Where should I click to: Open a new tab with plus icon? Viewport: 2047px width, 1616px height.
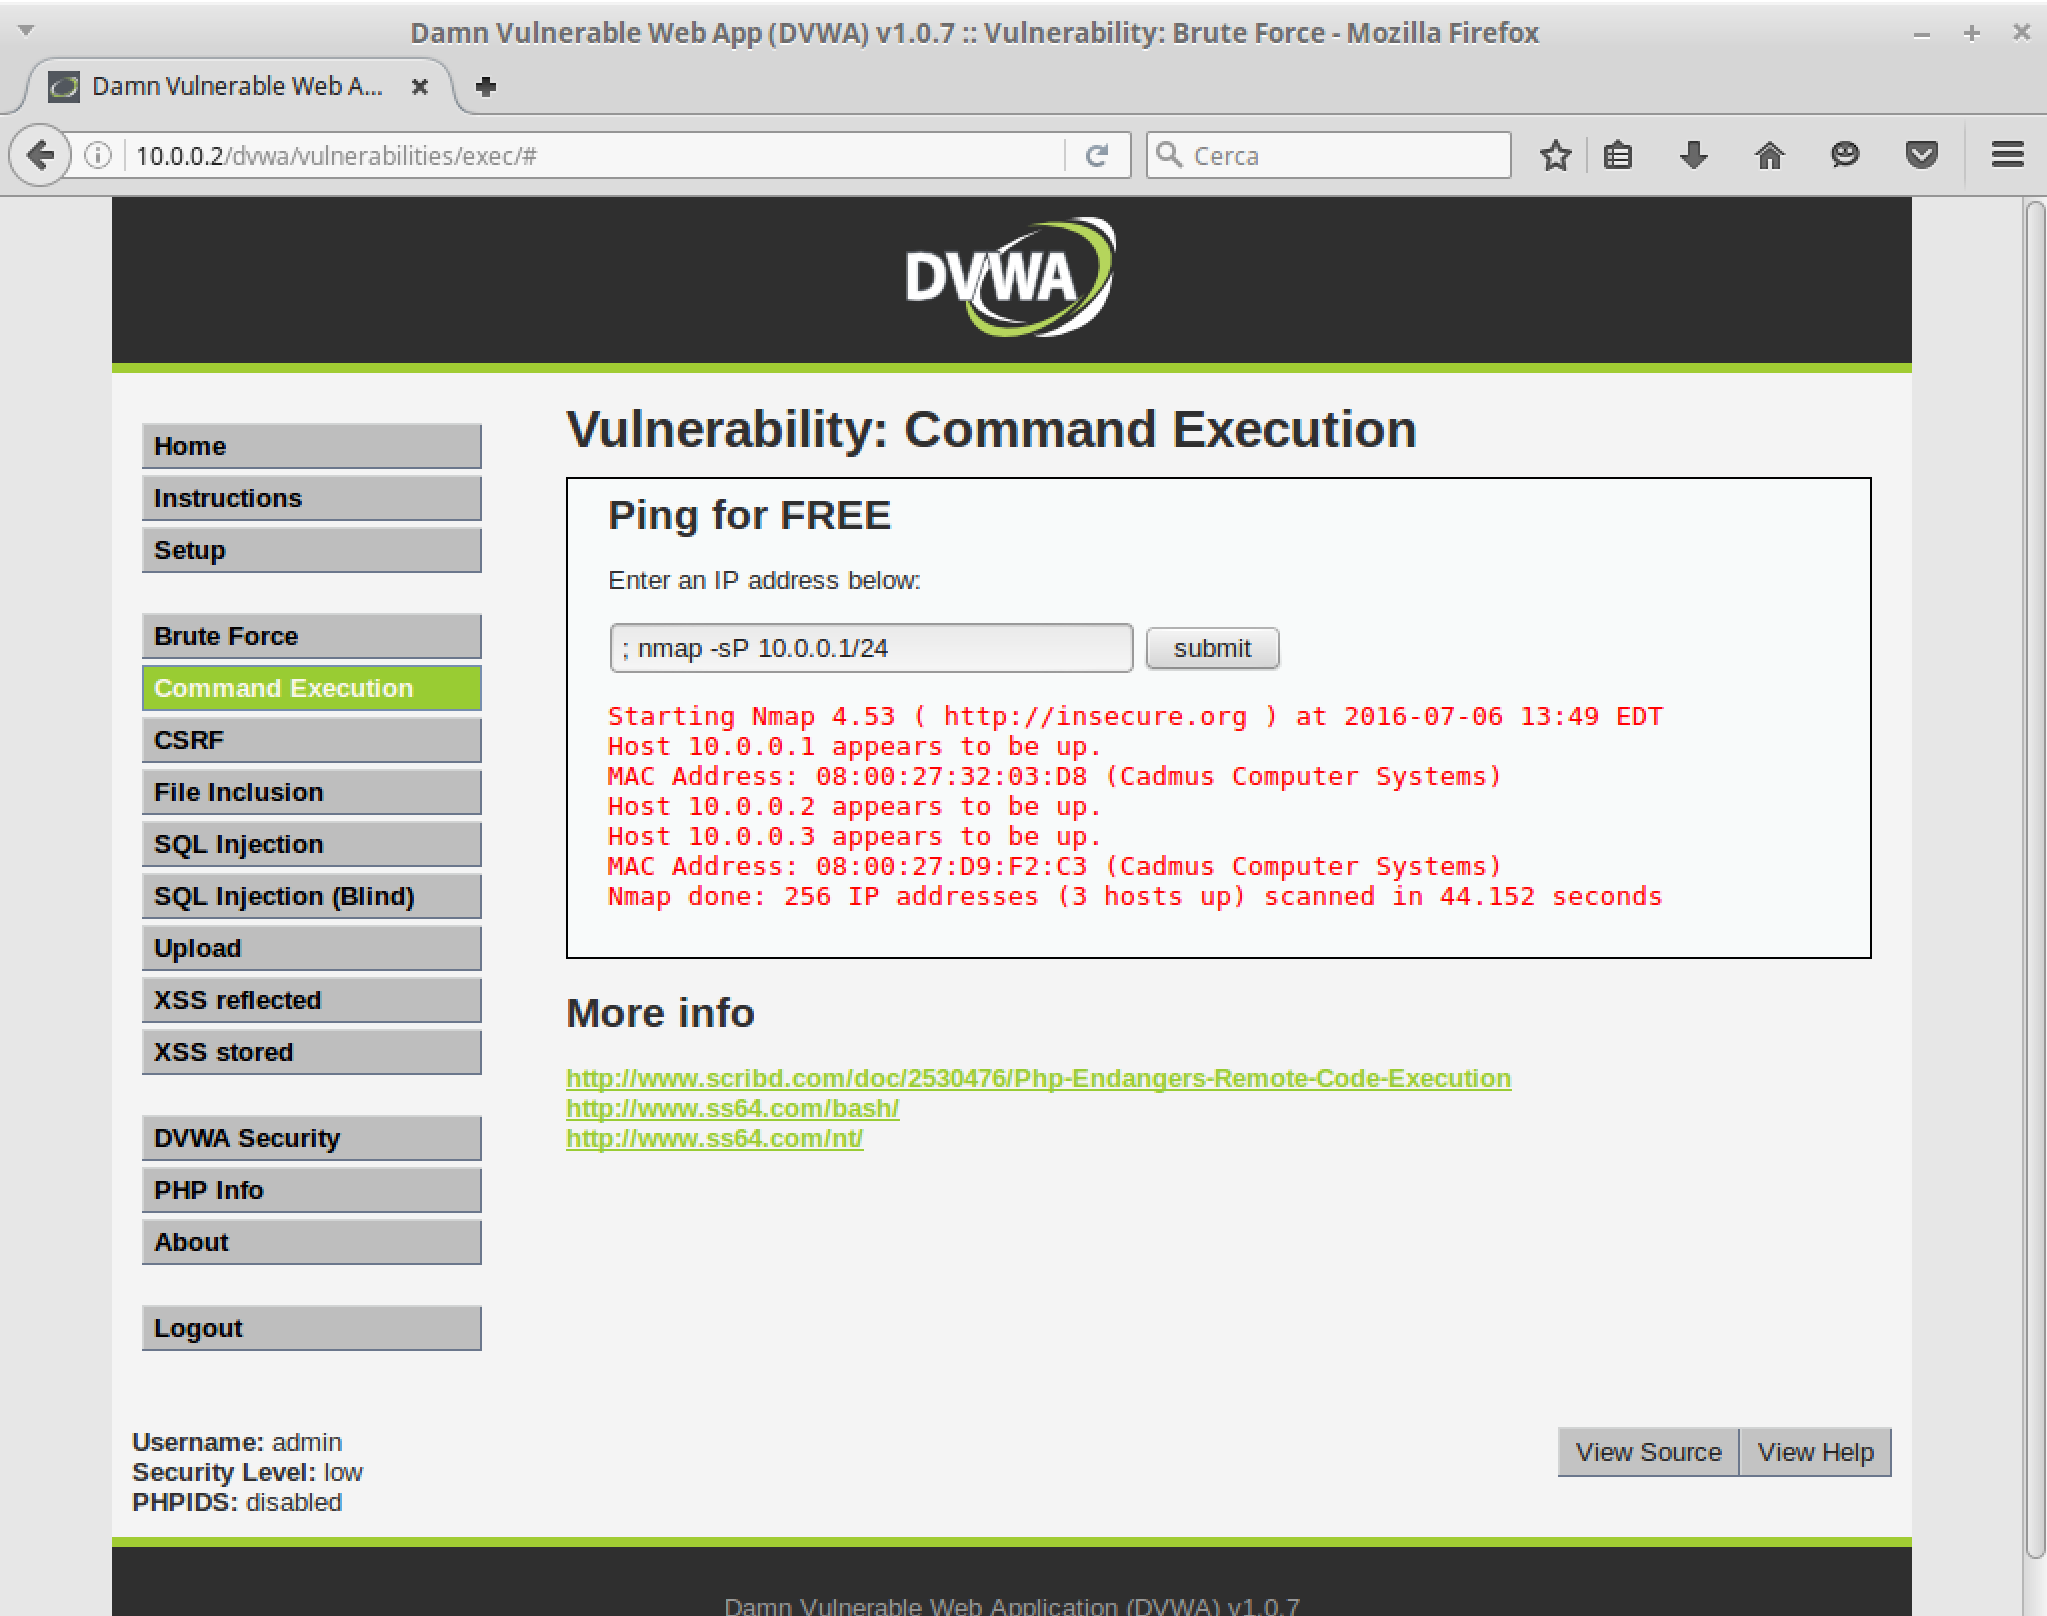pyautogui.click(x=486, y=87)
